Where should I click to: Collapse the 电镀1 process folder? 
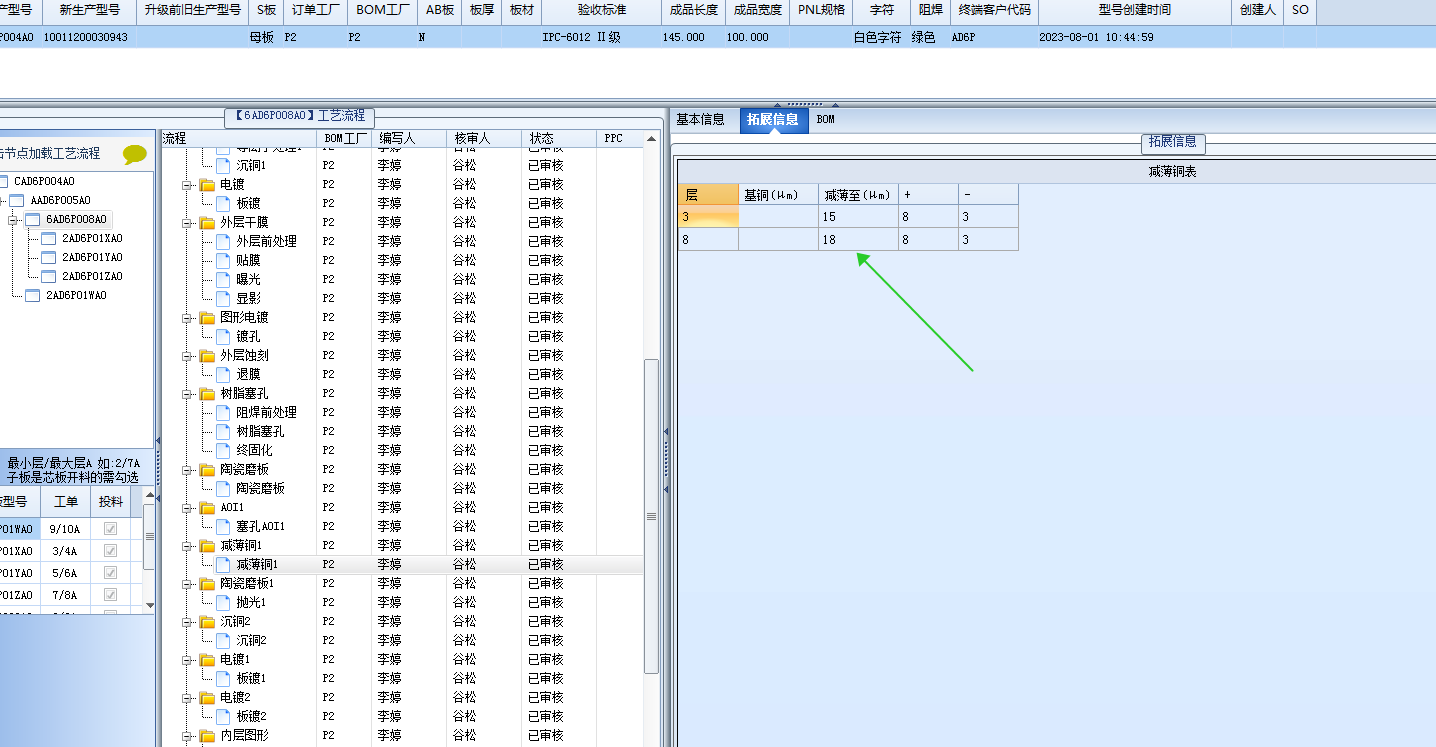tap(187, 660)
